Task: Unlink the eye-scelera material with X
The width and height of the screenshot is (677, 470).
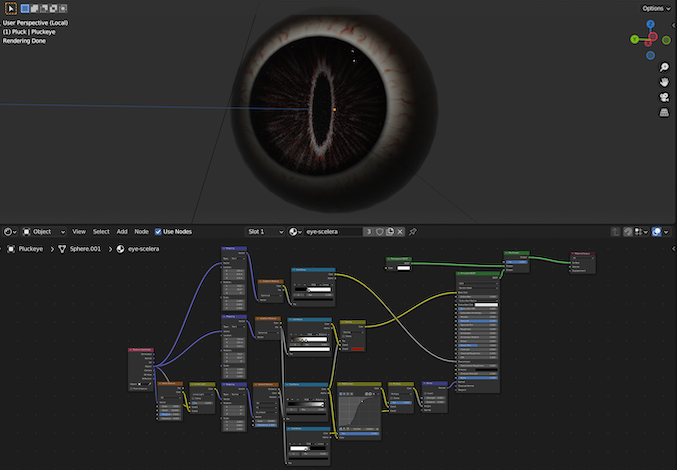Action: click(x=400, y=231)
